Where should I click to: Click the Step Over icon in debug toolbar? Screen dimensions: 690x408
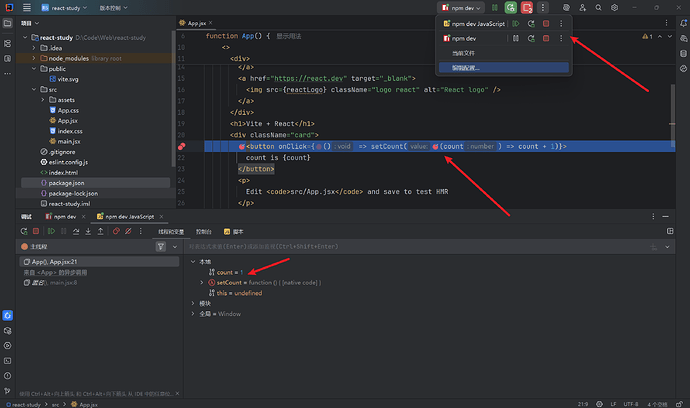(x=76, y=231)
